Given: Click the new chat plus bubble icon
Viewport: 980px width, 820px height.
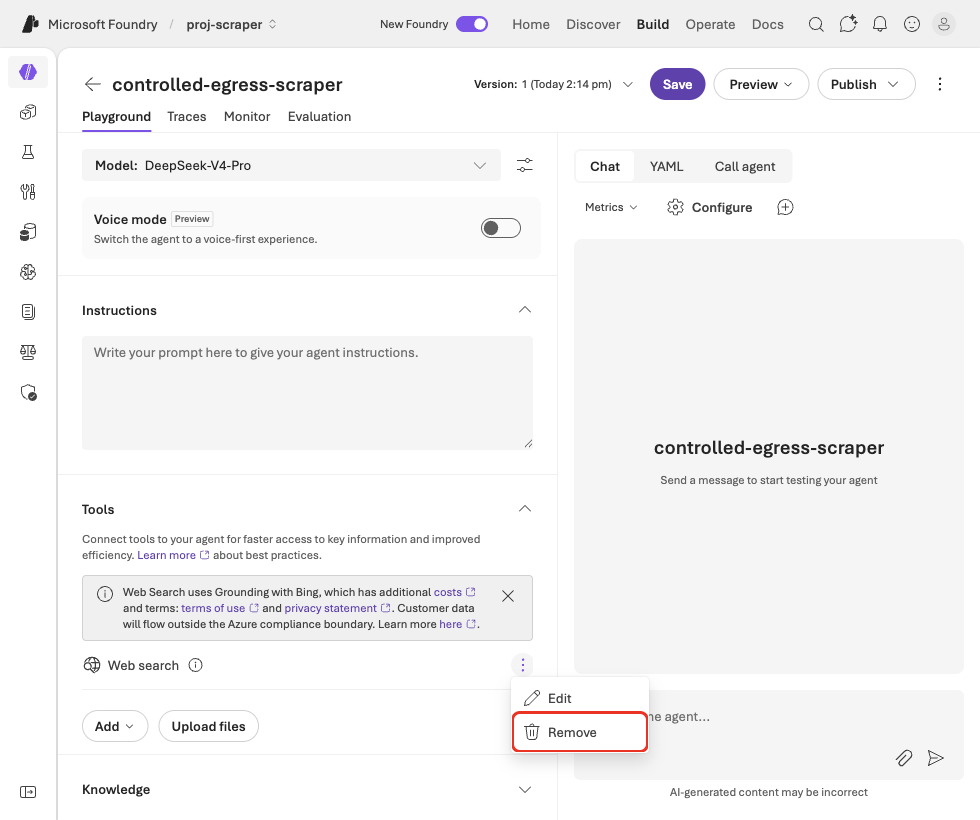Looking at the screenshot, I should [x=785, y=208].
